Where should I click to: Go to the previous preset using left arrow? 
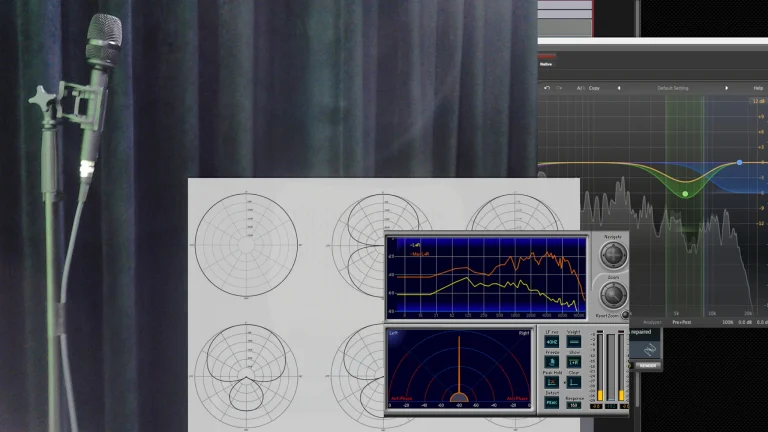tap(618, 88)
